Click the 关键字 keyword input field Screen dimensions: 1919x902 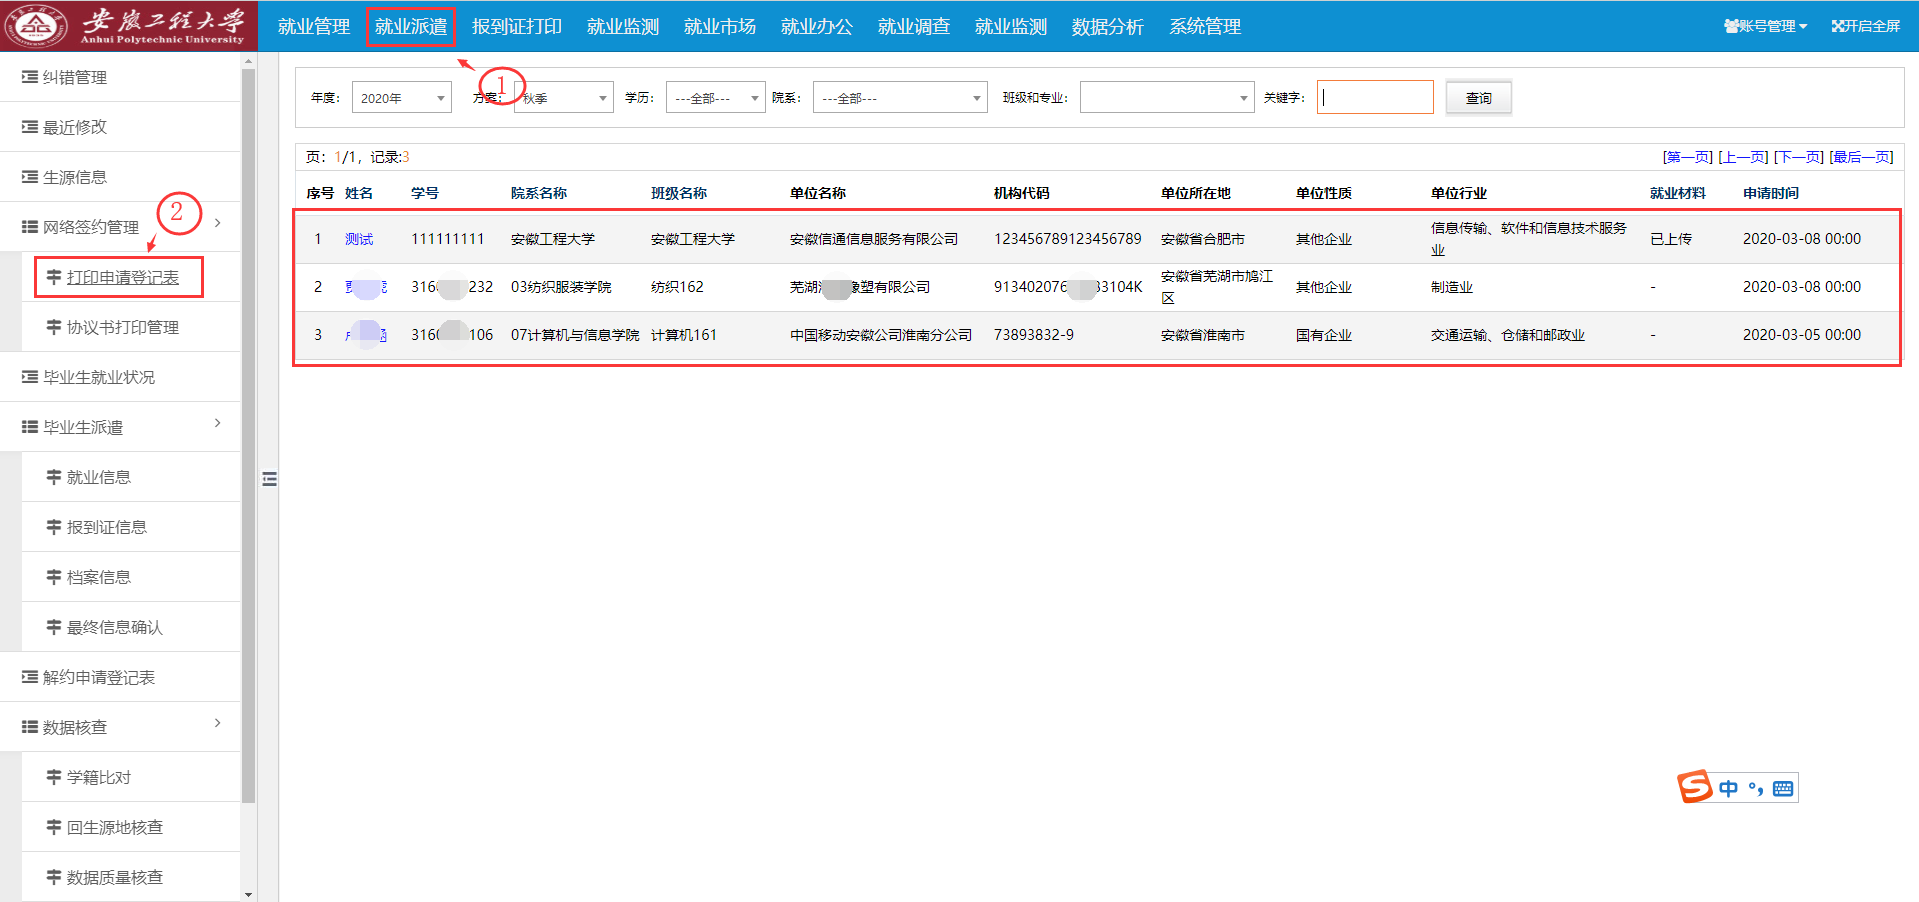point(1374,98)
